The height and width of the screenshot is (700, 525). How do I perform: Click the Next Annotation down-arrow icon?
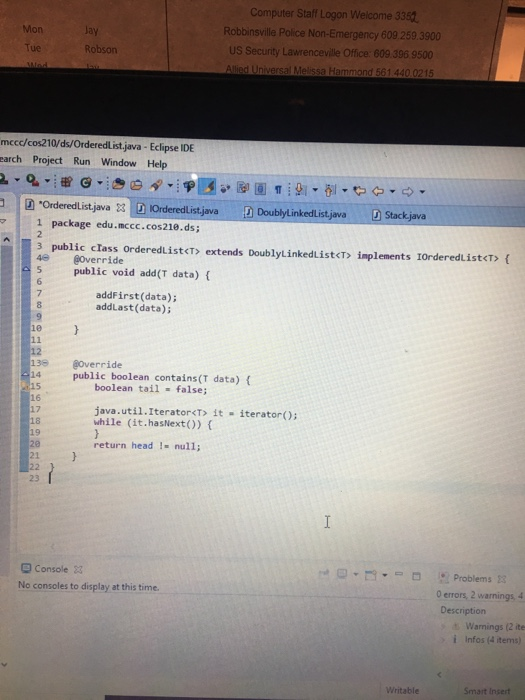pos(300,190)
